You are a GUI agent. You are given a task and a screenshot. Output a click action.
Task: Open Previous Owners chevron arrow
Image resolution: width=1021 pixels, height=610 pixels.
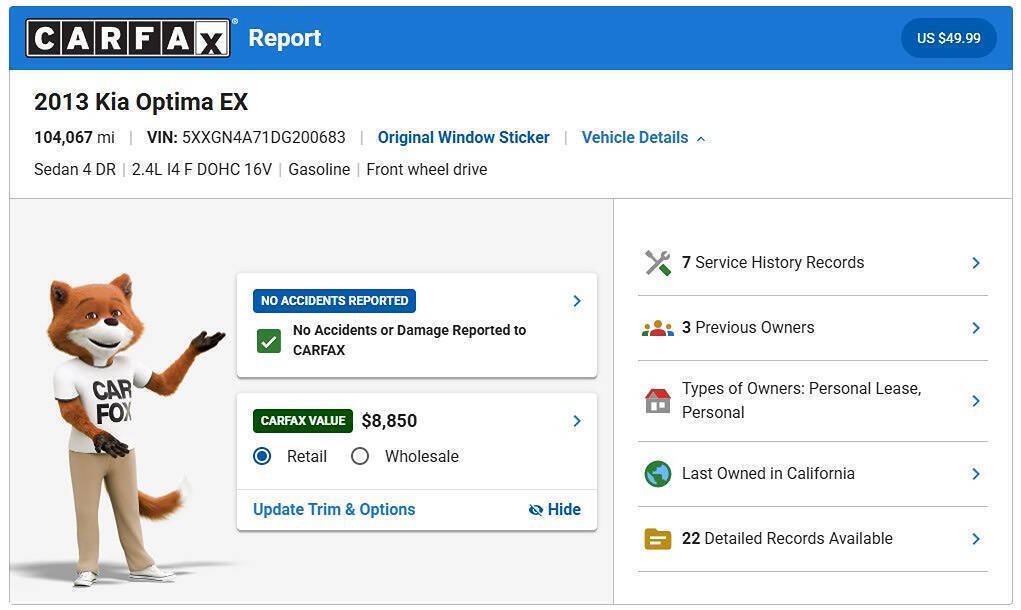click(x=975, y=328)
